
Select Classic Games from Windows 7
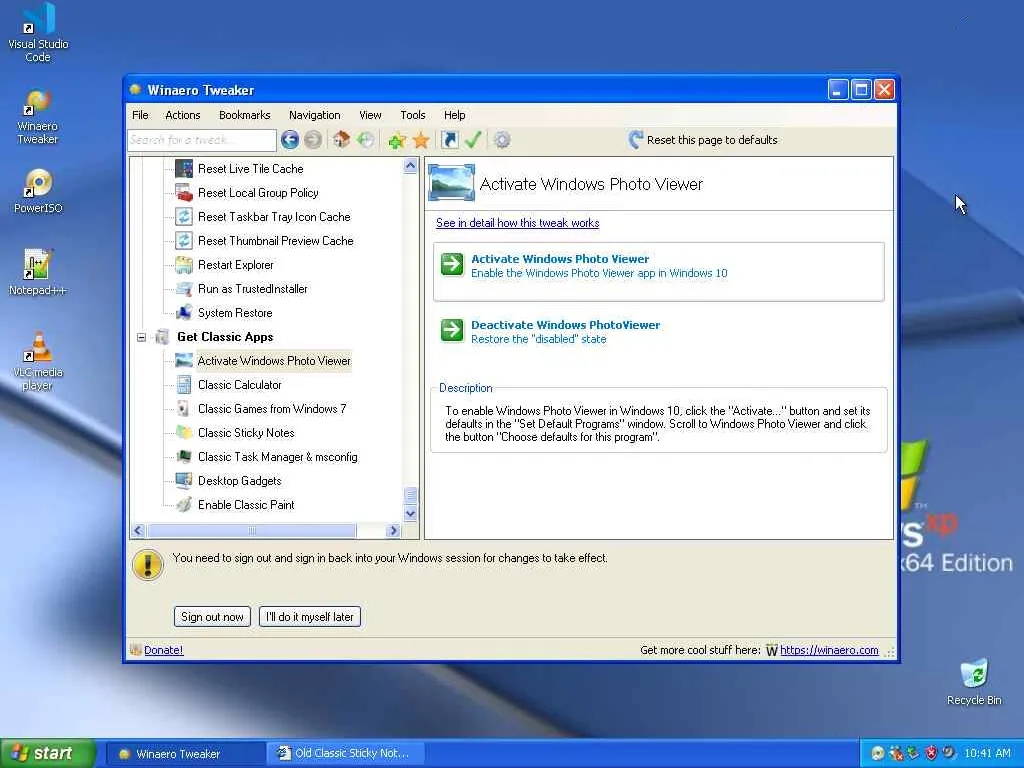pos(272,409)
